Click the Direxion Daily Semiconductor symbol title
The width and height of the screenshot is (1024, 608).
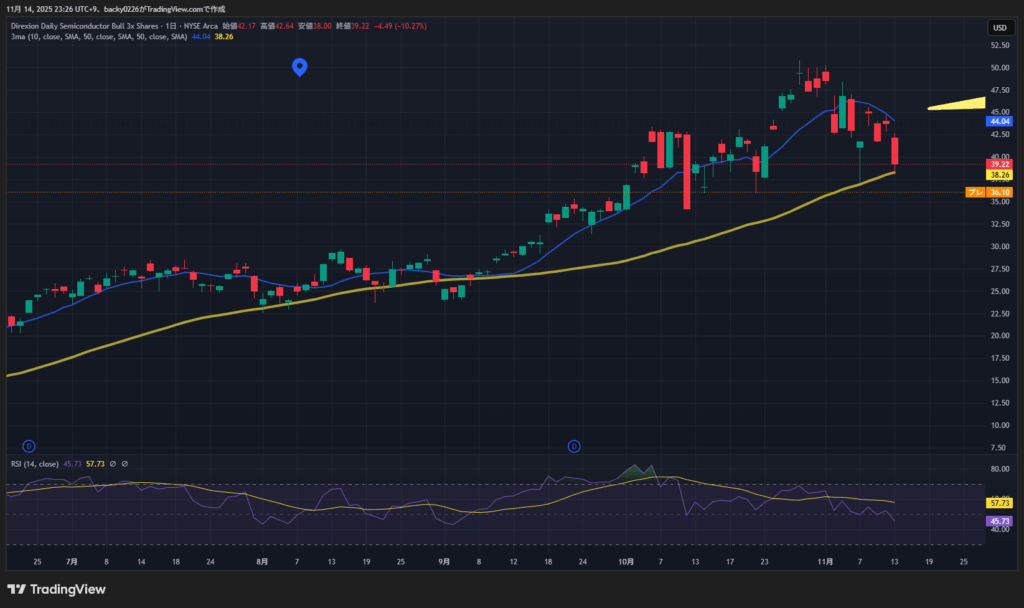pyautogui.click(x=100, y=26)
